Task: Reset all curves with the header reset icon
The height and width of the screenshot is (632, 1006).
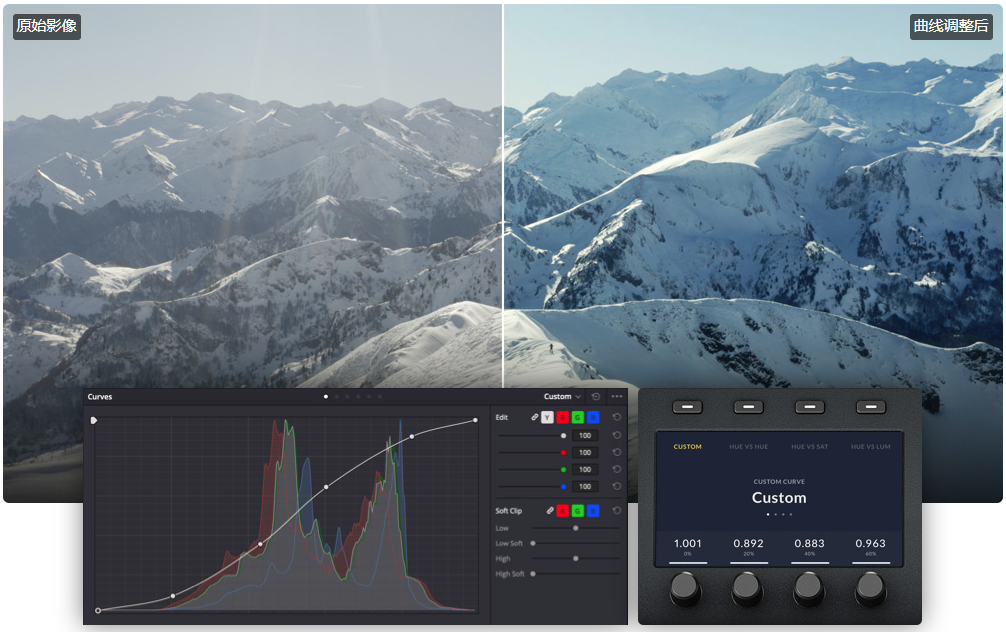Action: click(x=596, y=397)
